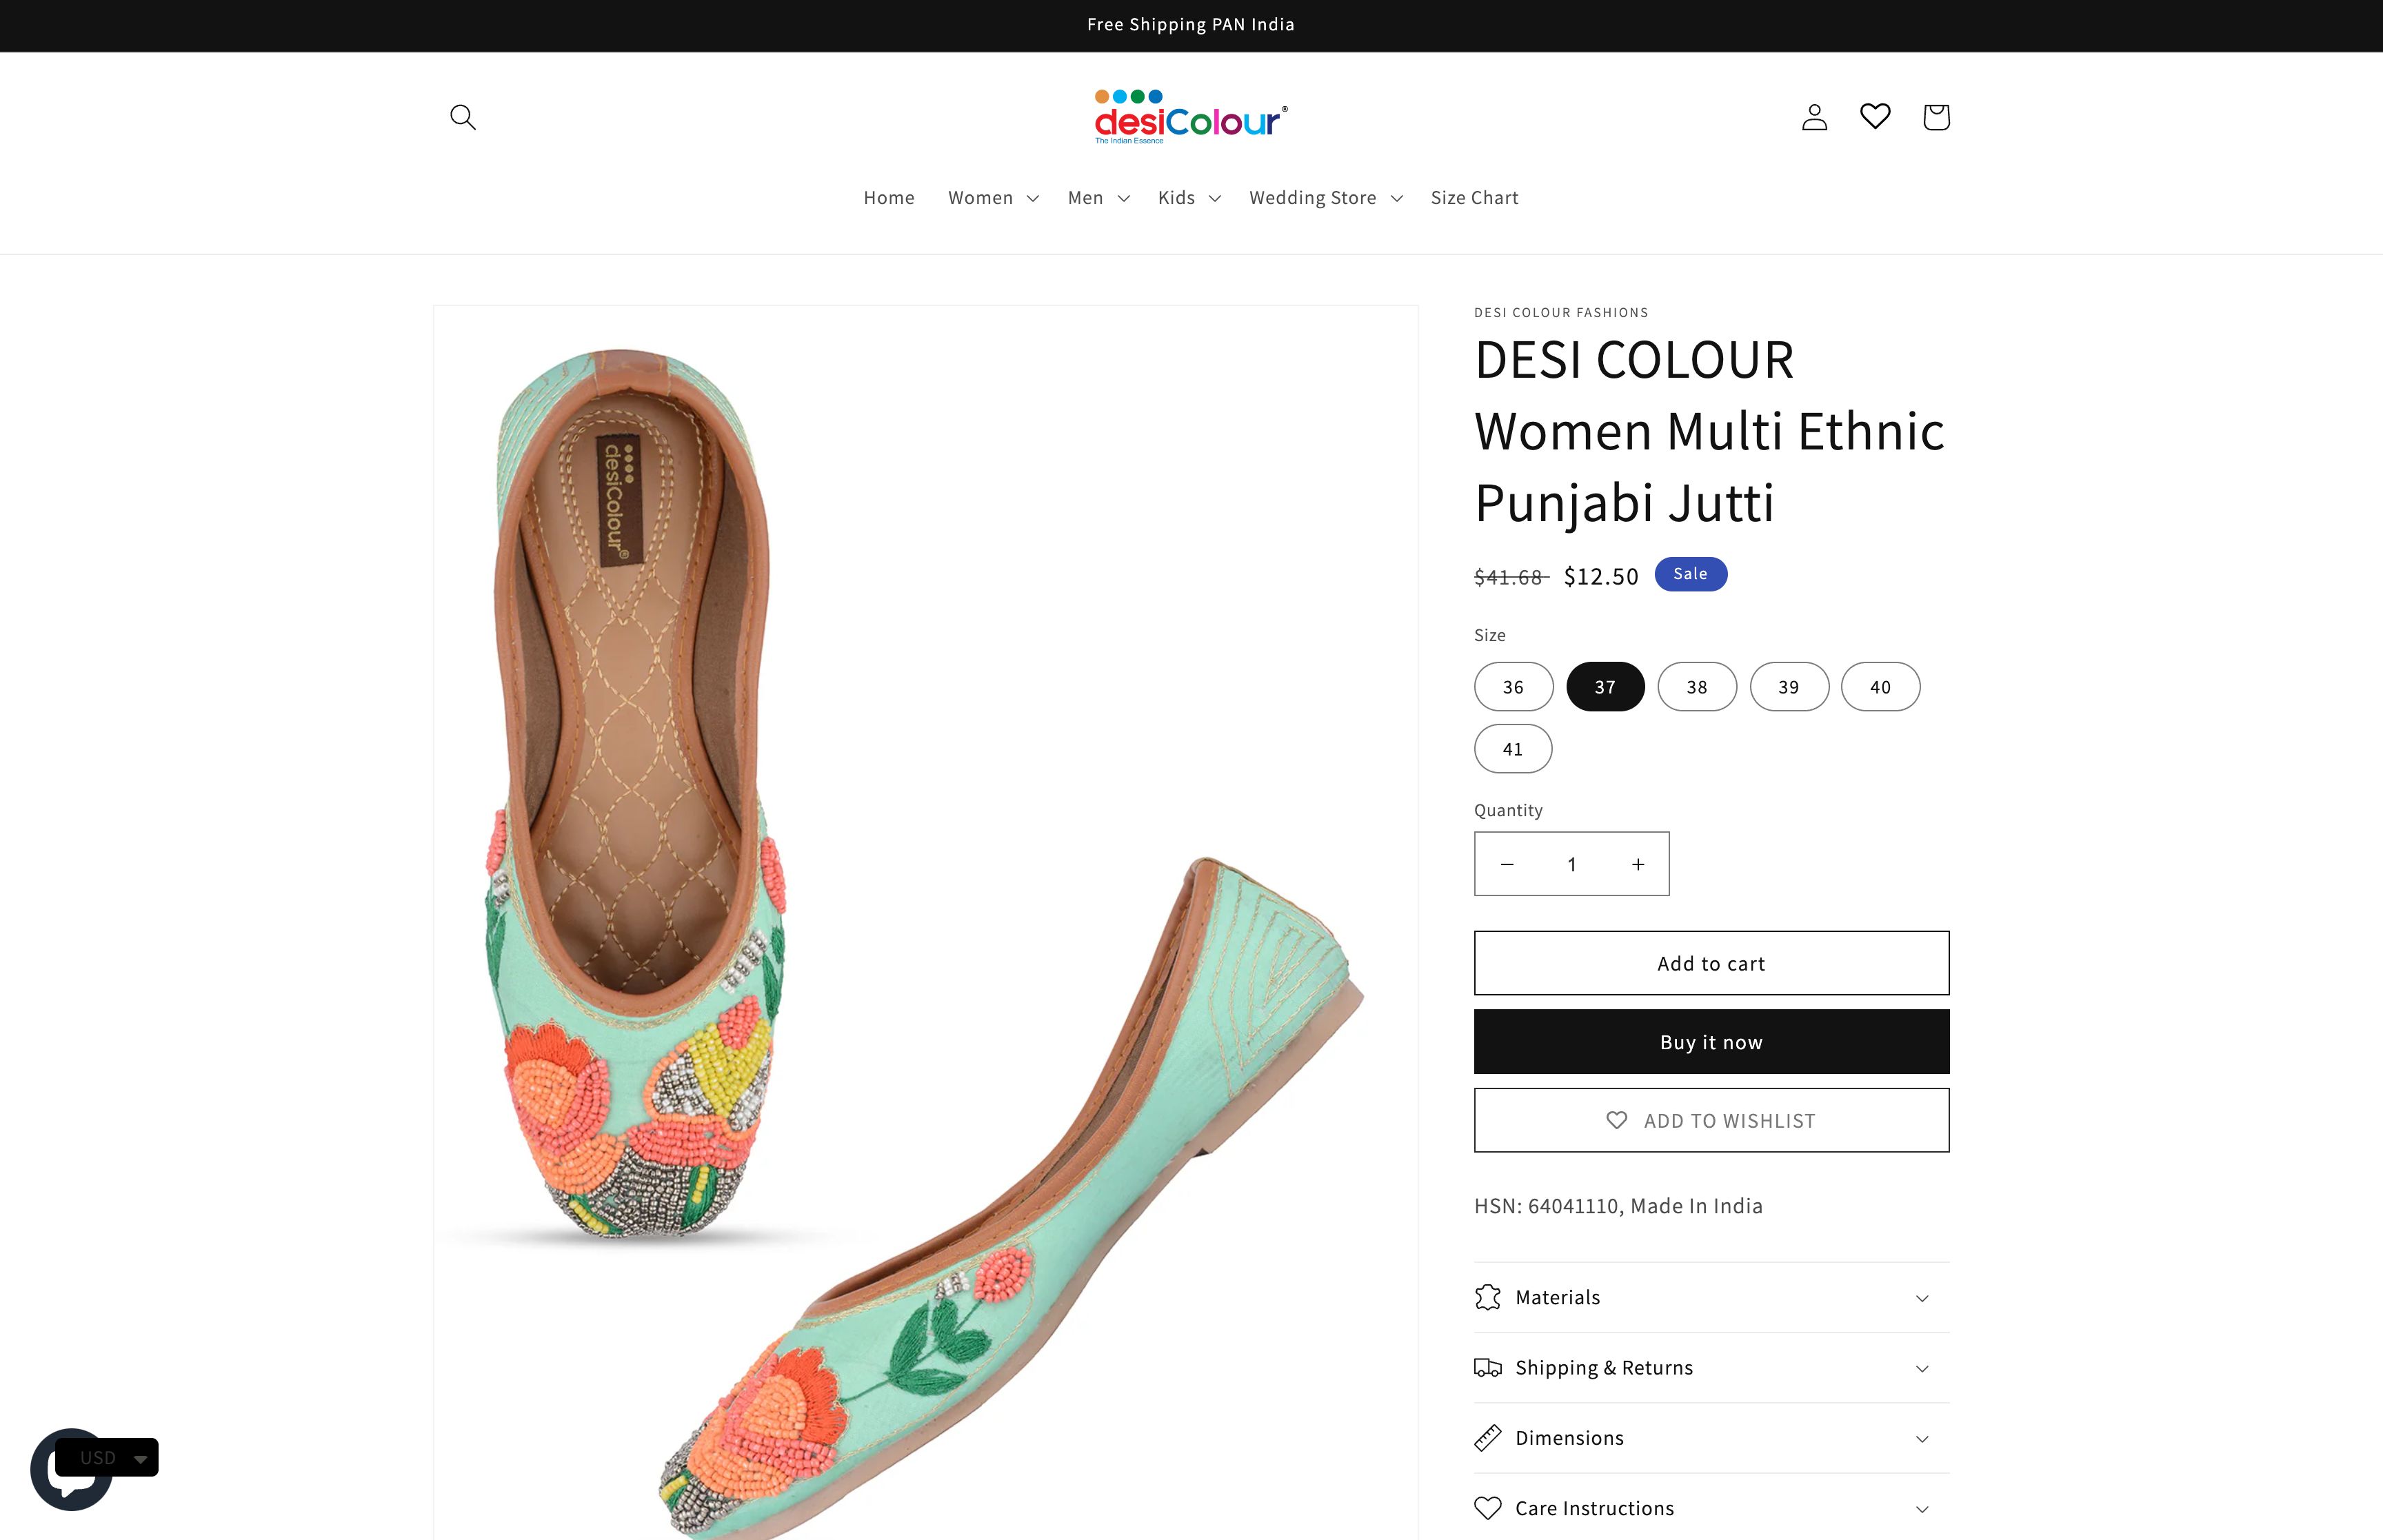Click the Dimensions ruler icon
Image resolution: width=2383 pixels, height=1540 pixels.
[1490, 1438]
